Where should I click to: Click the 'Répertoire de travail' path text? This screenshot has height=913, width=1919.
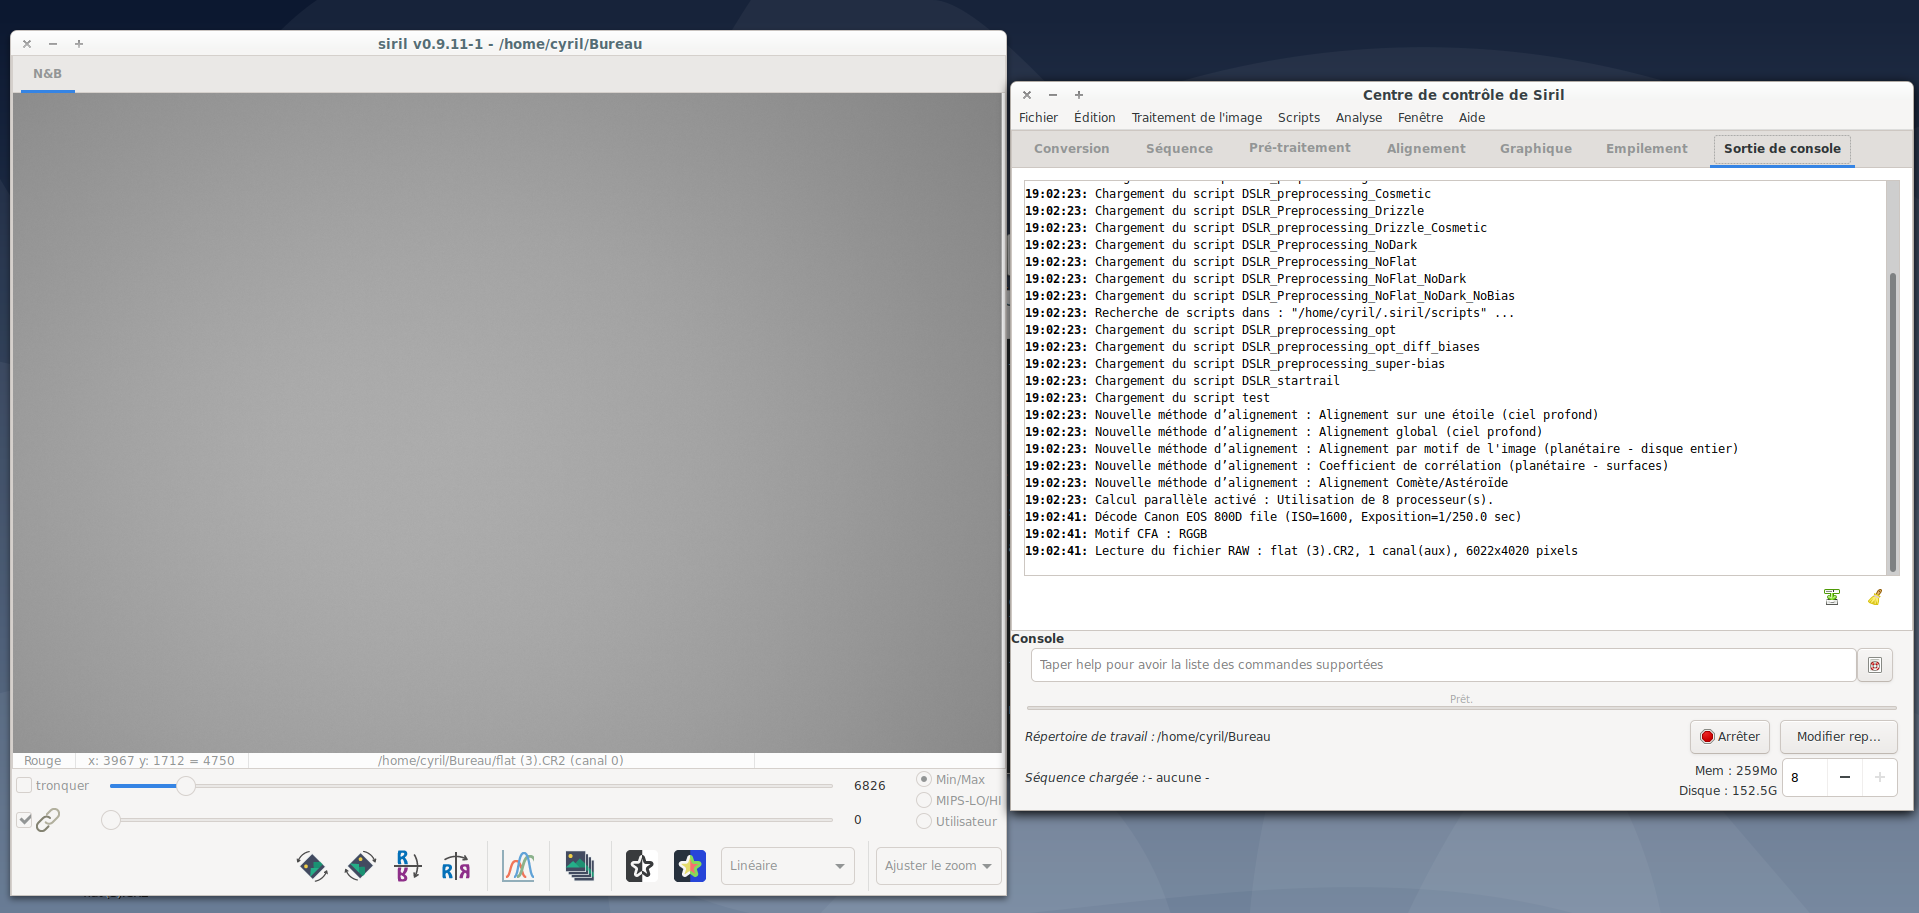point(1147,737)
